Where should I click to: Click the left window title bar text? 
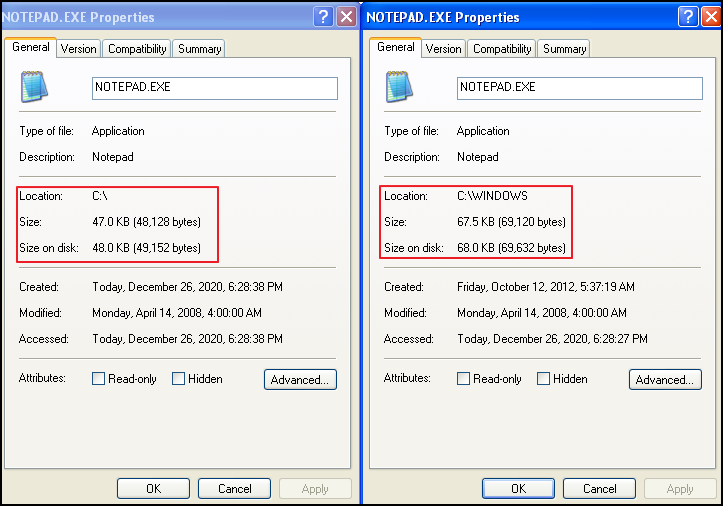pos(78,18)
